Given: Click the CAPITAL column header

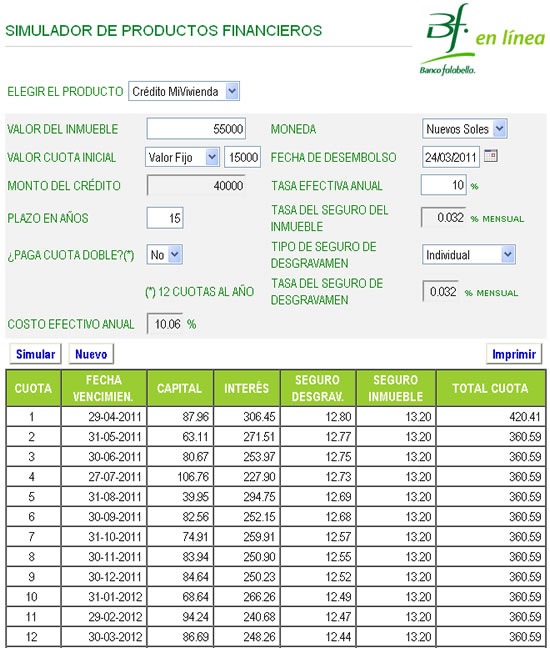Looking at the screenshot, I should (x=180, y=388).
